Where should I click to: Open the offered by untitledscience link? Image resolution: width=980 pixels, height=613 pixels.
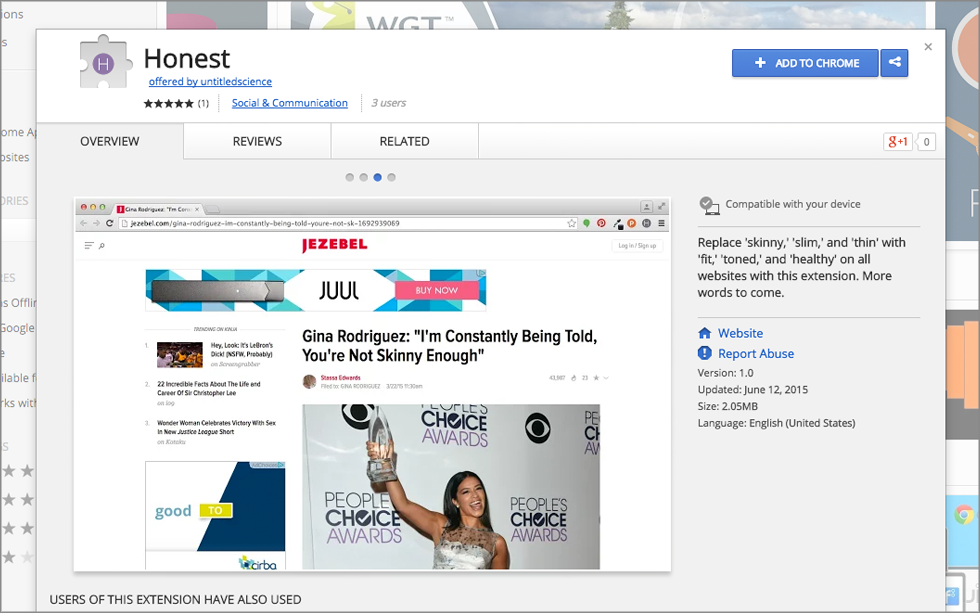click(210, 81)
